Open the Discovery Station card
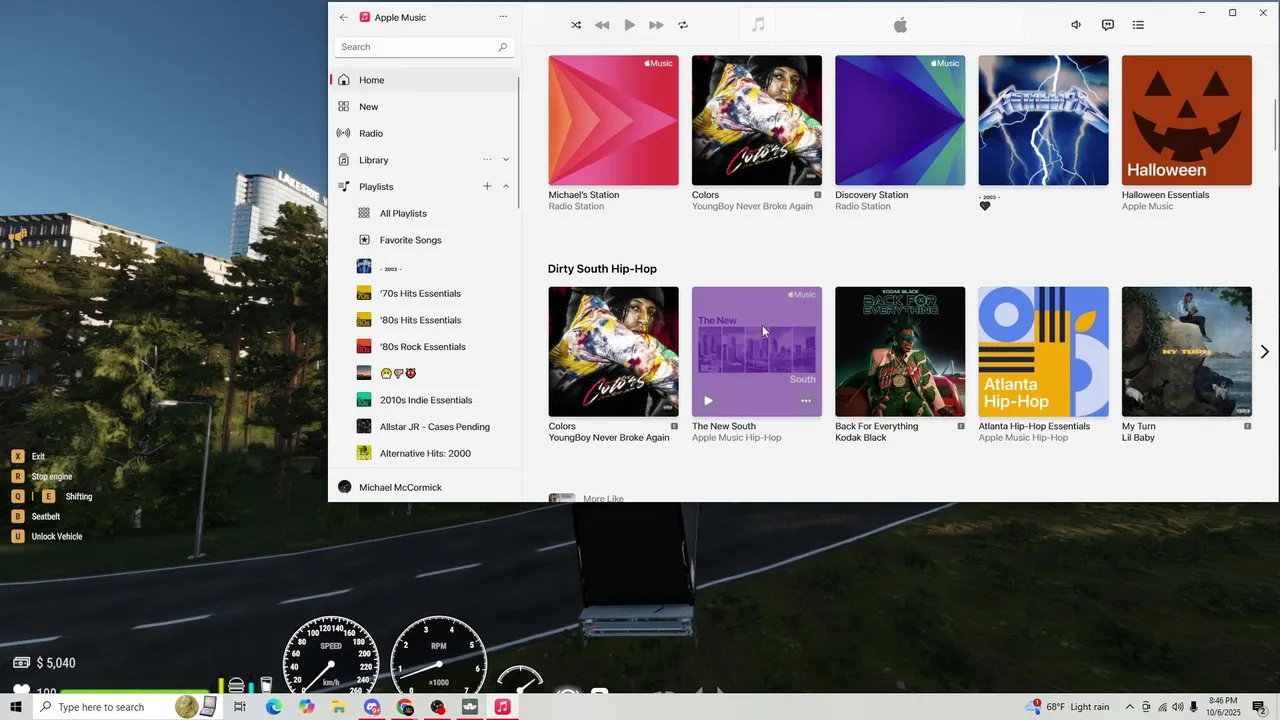The height and width of the screenshot is (720, 1280). click(900, 120)
